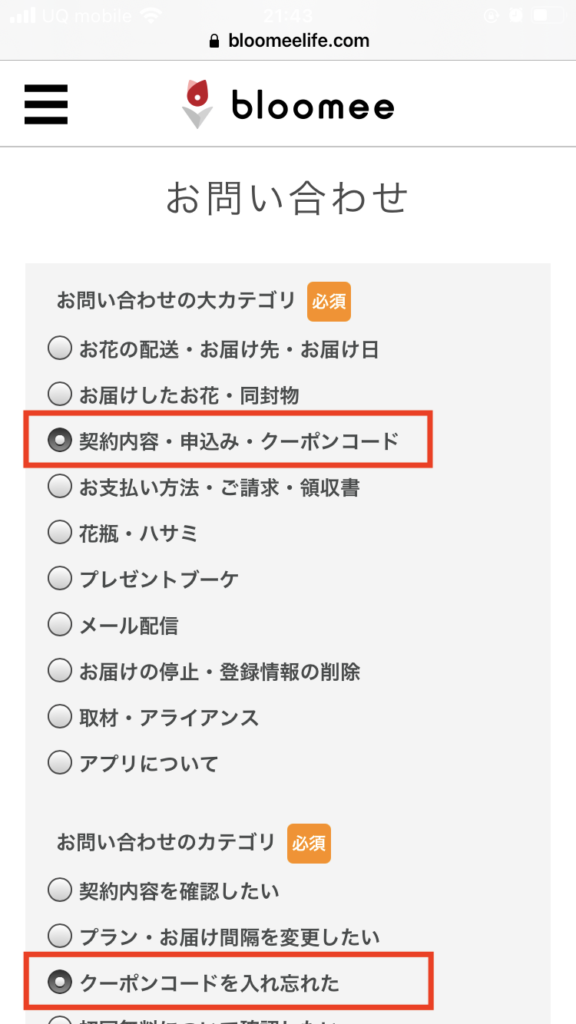Select クーポンコードを入れ忘れた radio button

(59, 982)
